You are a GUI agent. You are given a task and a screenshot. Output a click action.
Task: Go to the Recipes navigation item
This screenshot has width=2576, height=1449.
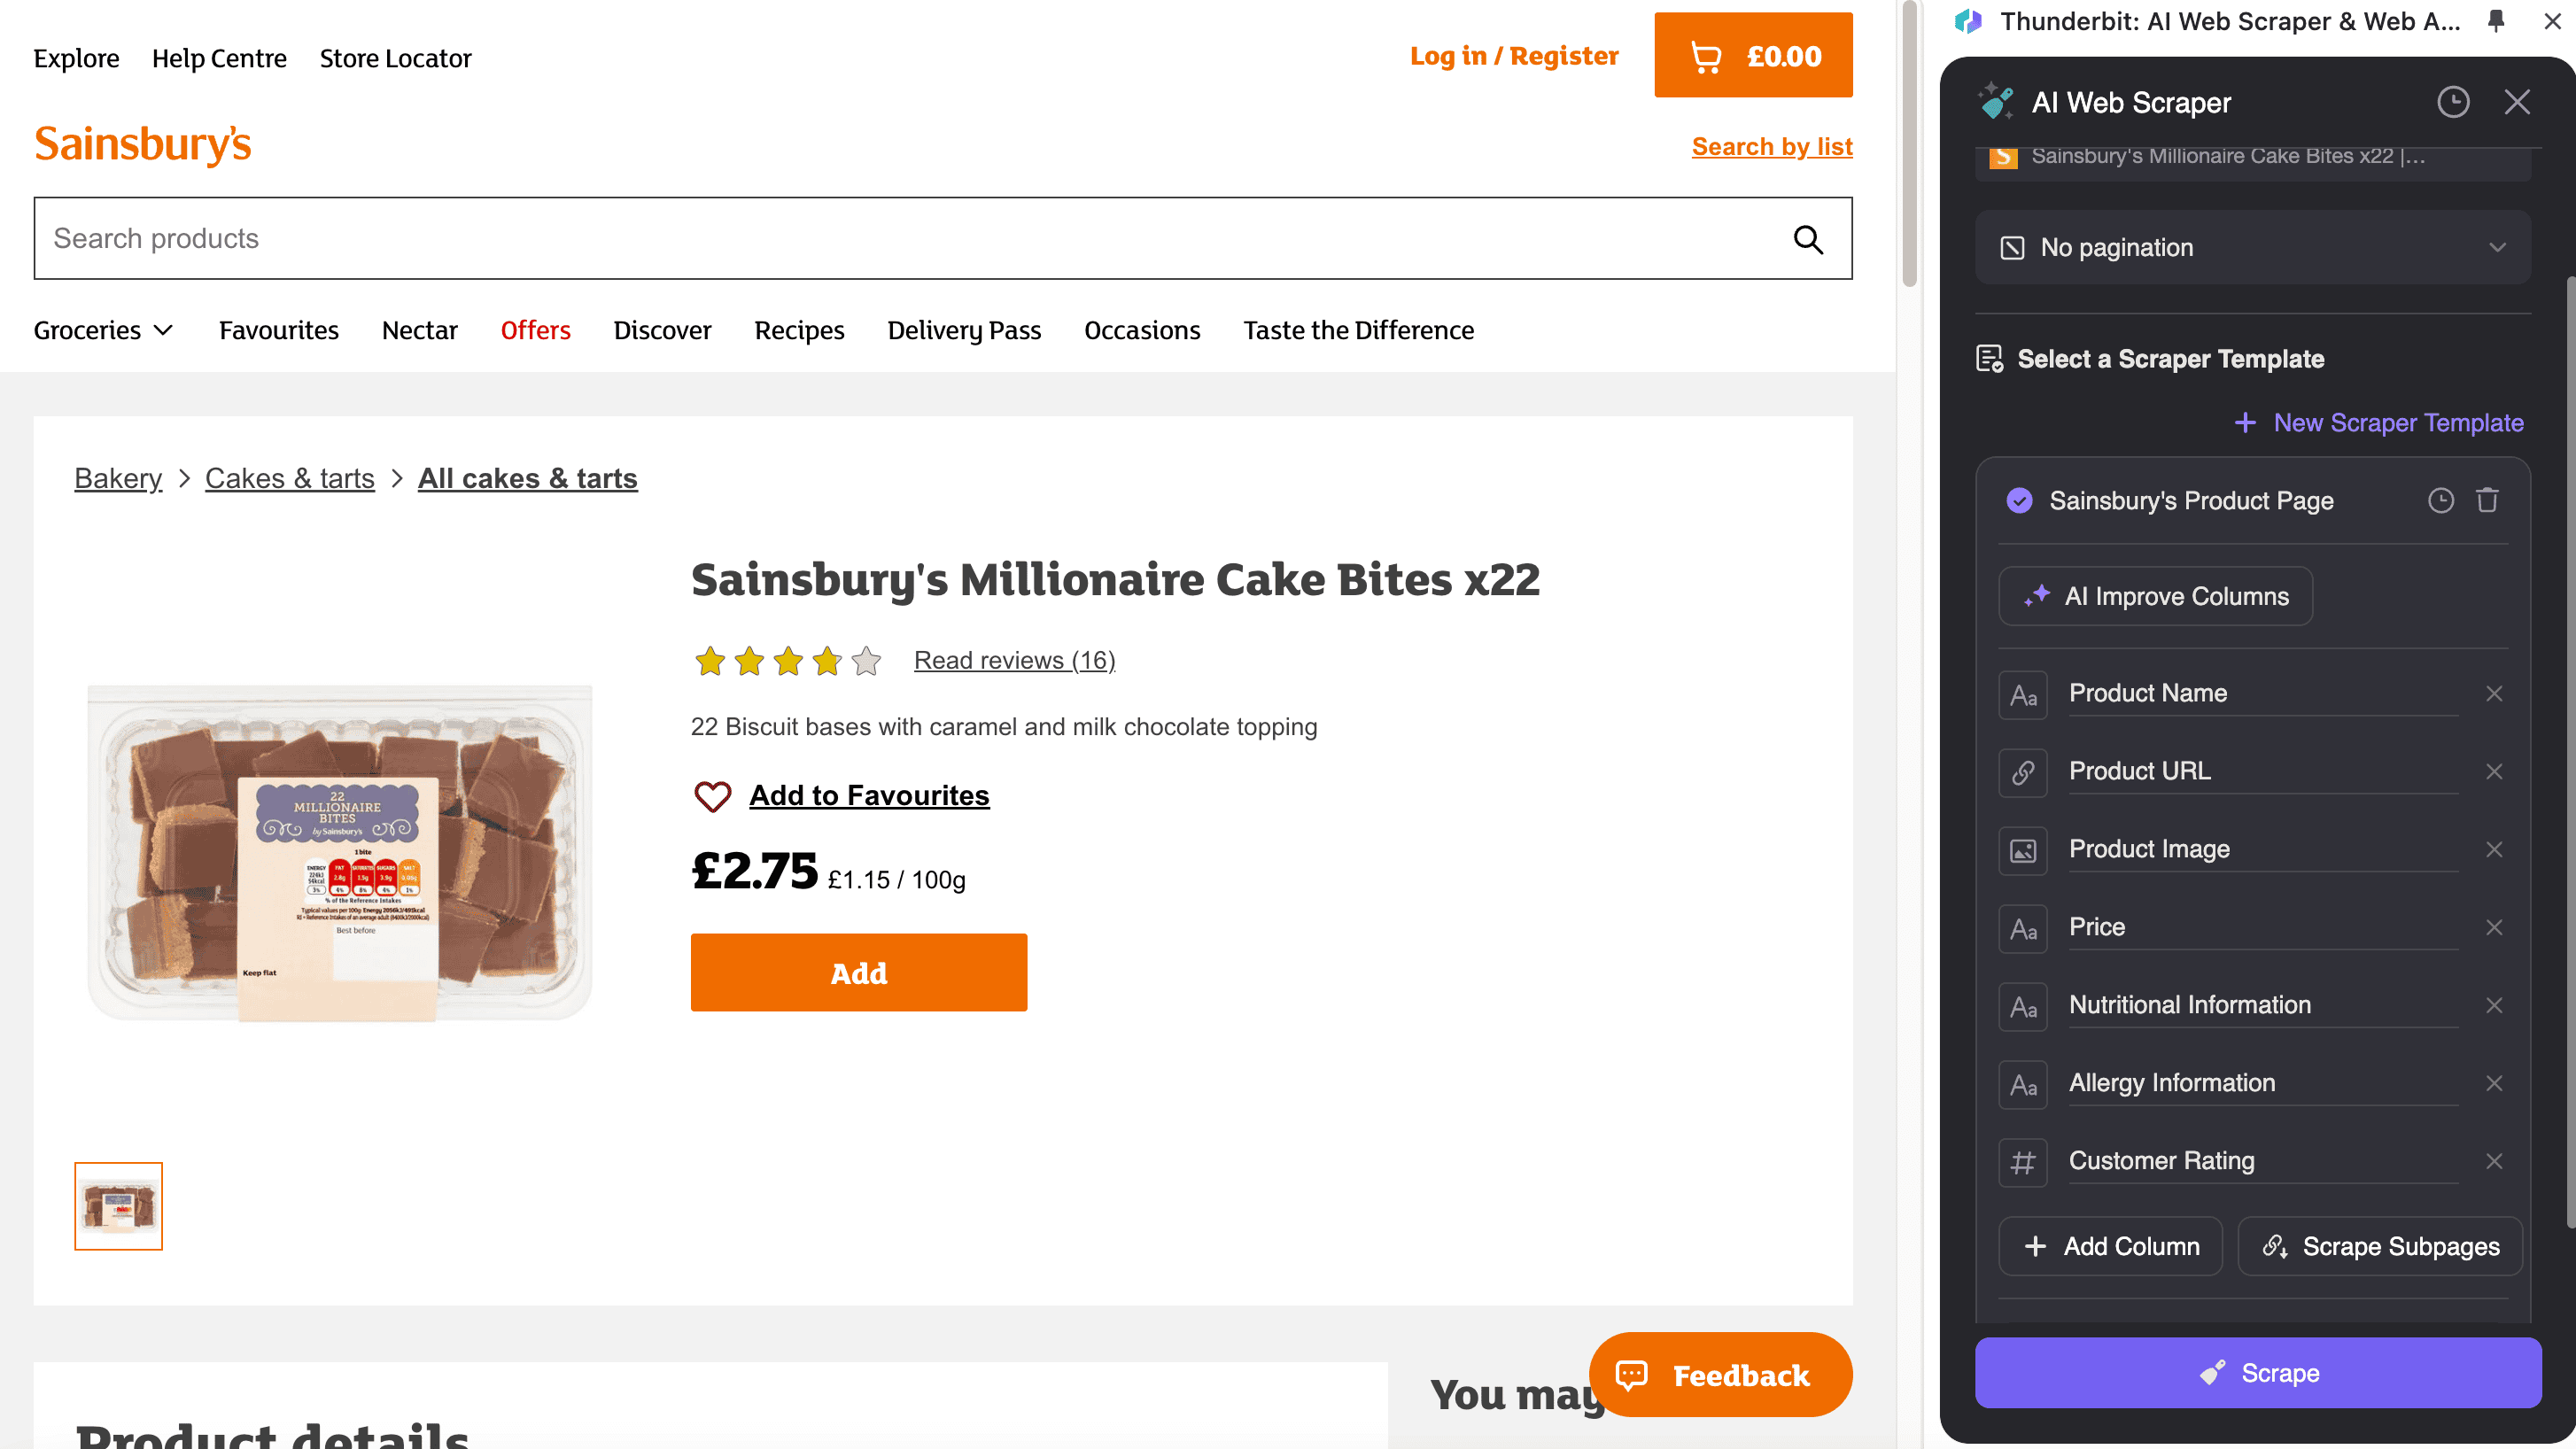pos(799,331)
